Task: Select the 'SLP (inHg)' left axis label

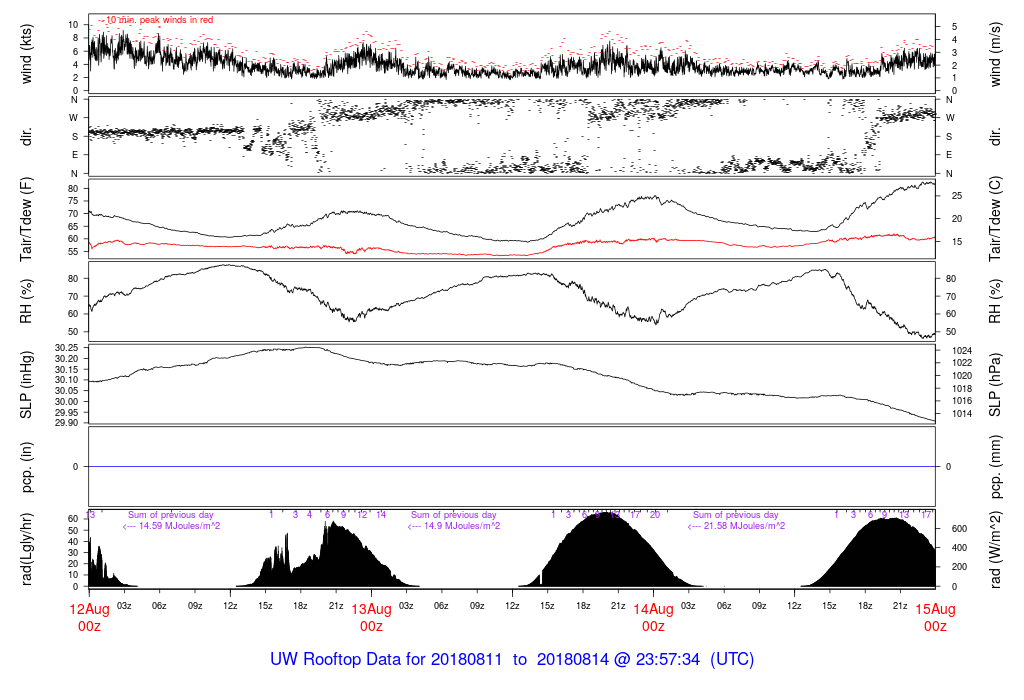Action: coord(27,385)
